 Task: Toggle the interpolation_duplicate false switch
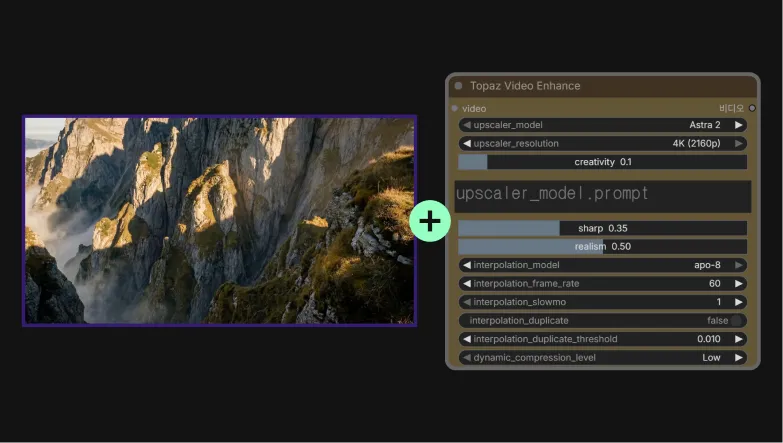(737, 321)
